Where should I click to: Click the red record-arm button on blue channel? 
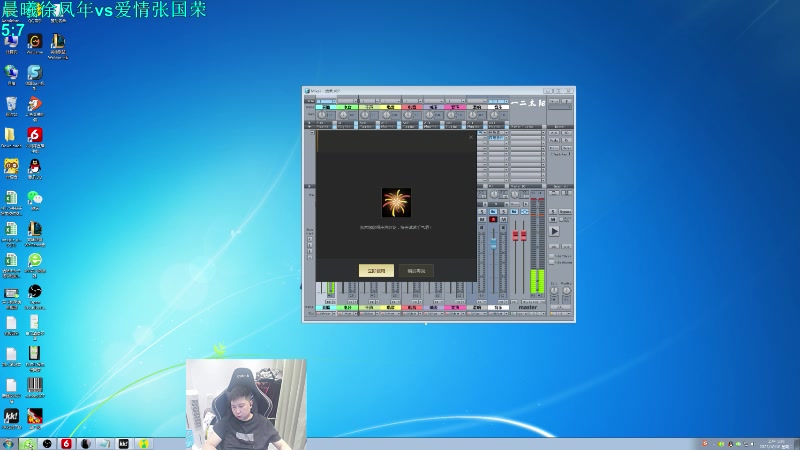[493, 219]
